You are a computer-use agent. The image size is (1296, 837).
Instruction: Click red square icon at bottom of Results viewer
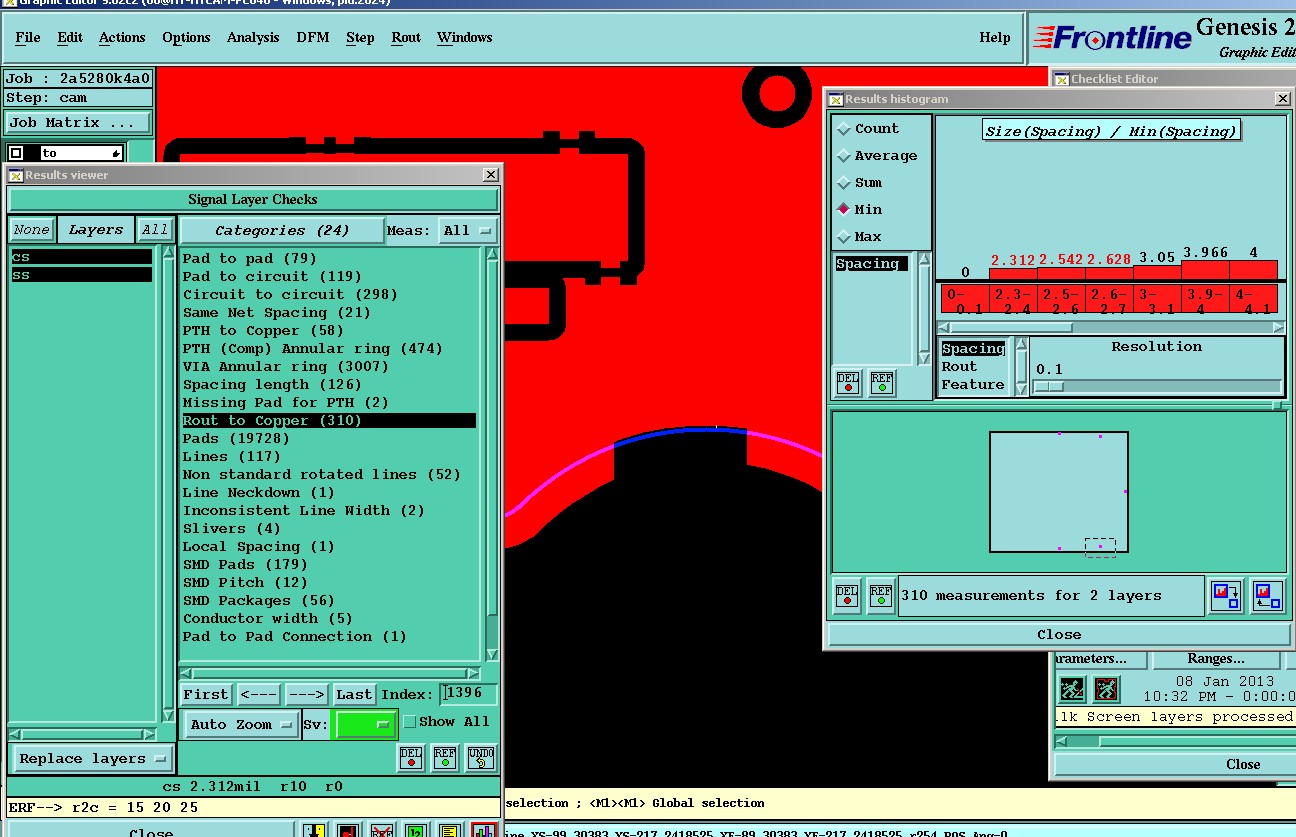click(x=348, y=830)
